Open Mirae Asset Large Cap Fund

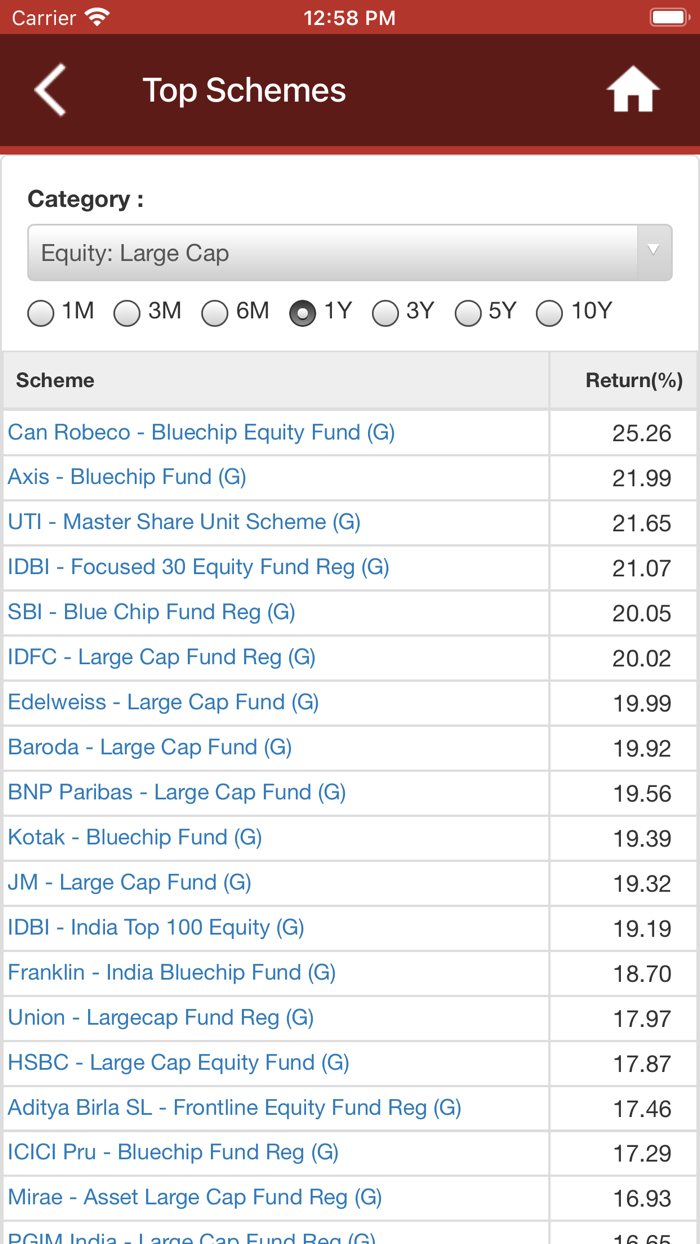(195, 1197)
